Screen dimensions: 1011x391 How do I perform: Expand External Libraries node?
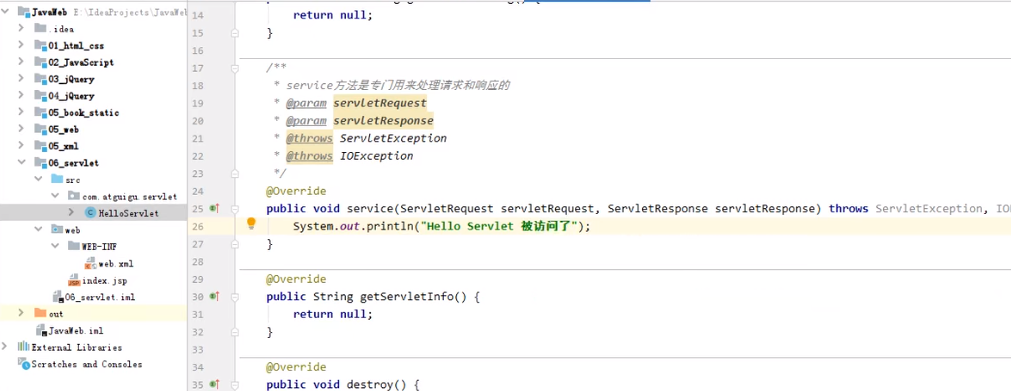pos(6,347)
